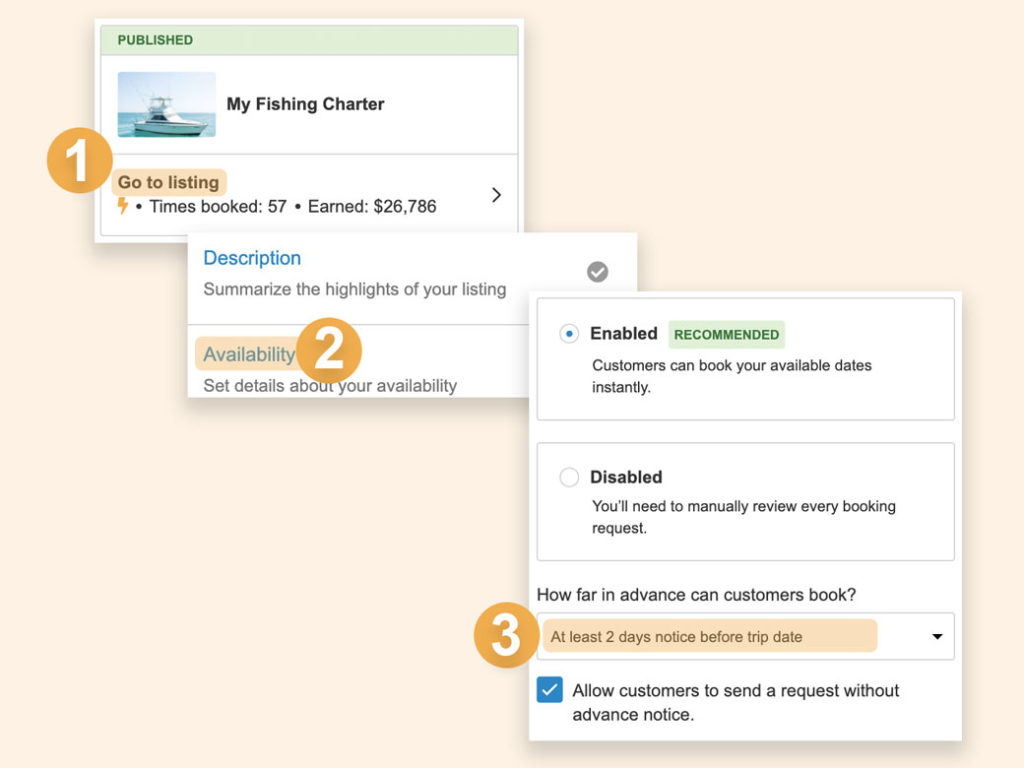This screenshot has width=1024, height=768.
Task: Click the orange step 1 badge
Action: (80, 160)
